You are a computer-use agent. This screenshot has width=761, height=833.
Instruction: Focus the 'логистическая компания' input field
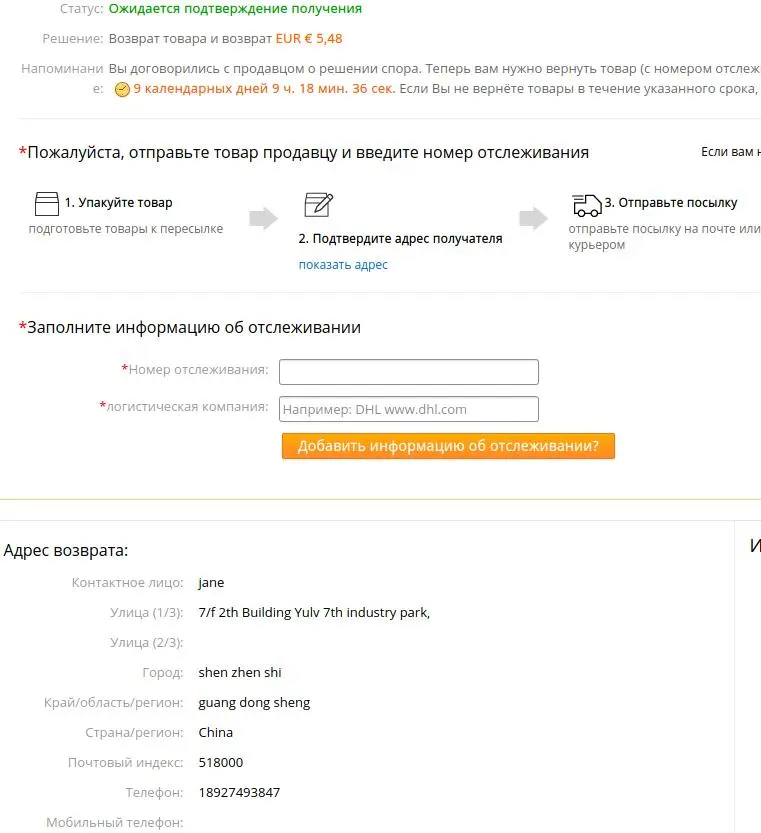pos(409,409)
